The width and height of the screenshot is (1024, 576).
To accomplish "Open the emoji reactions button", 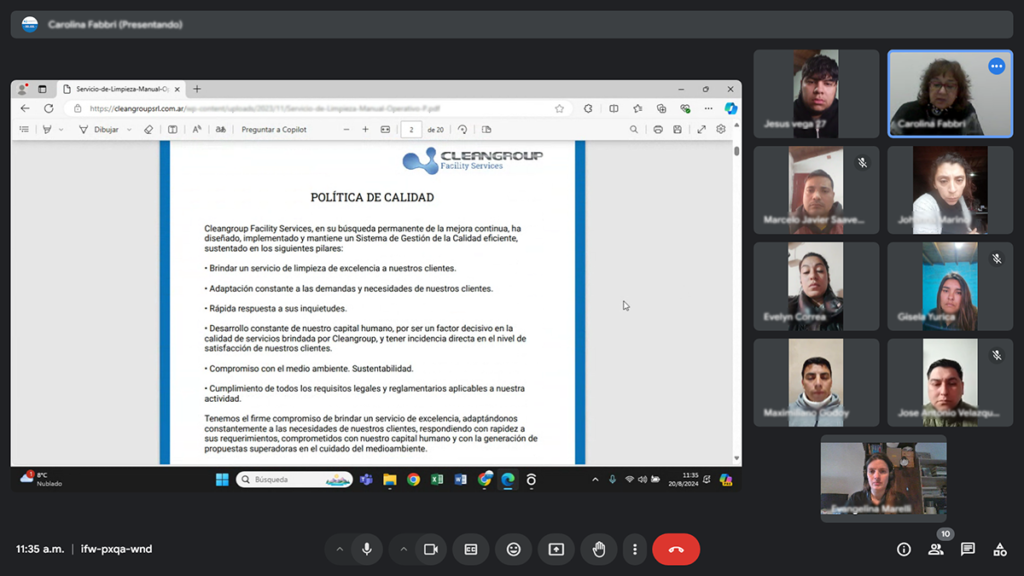I will coord(513,549).
